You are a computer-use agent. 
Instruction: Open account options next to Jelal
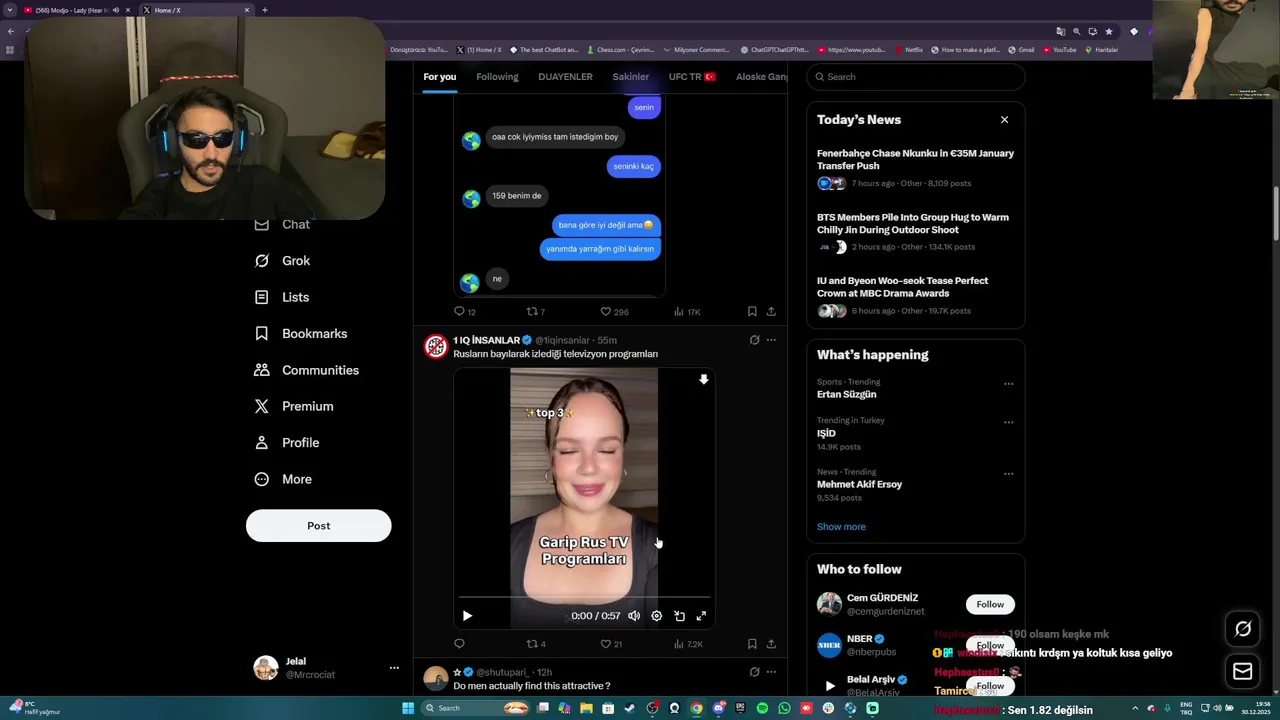pos(394,668)
